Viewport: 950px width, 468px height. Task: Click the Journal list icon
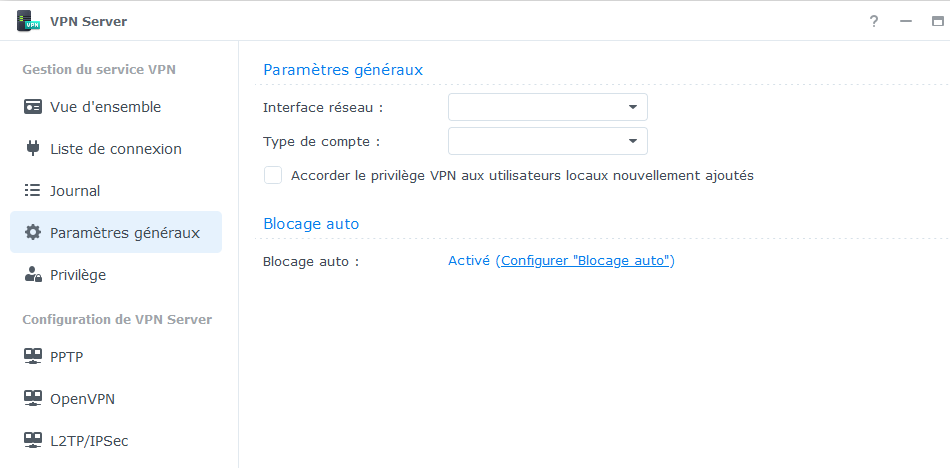tap(33, 191)
